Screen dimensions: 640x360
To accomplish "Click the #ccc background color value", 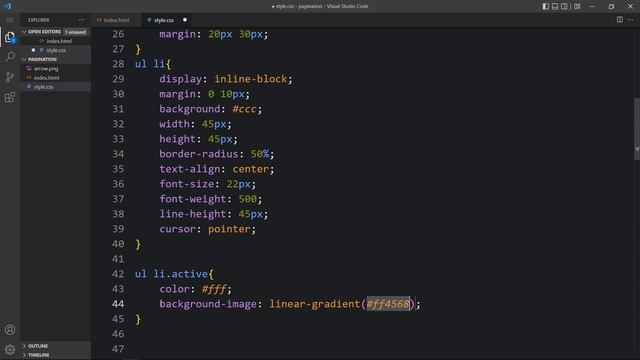I will pyautogui.click(x=244, y=109).
